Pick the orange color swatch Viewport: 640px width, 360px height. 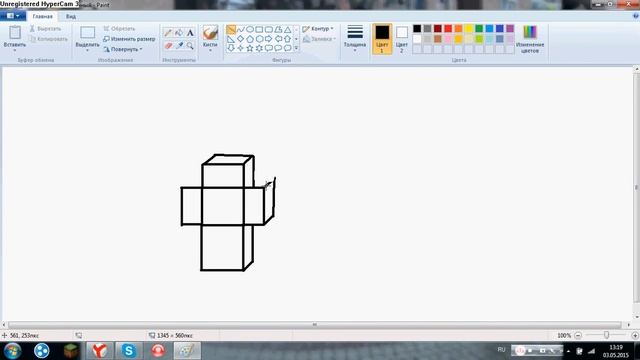click(x=458, y=29)
